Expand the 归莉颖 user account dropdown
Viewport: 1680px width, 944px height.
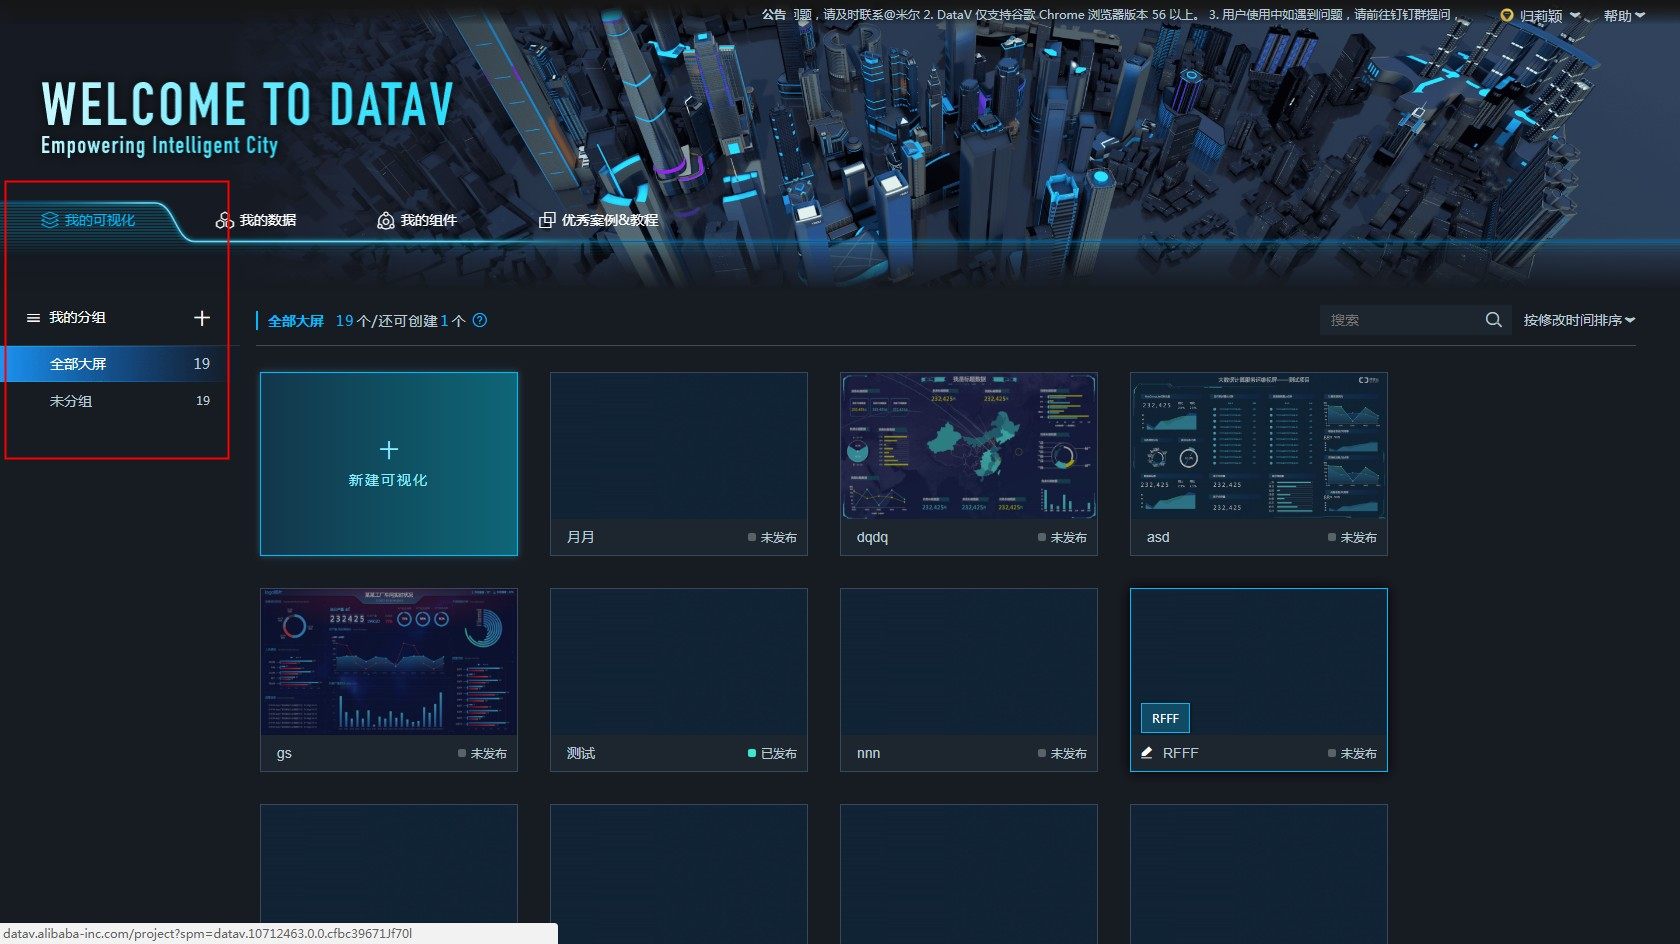pyautogui.click(x=1540, y=15)
